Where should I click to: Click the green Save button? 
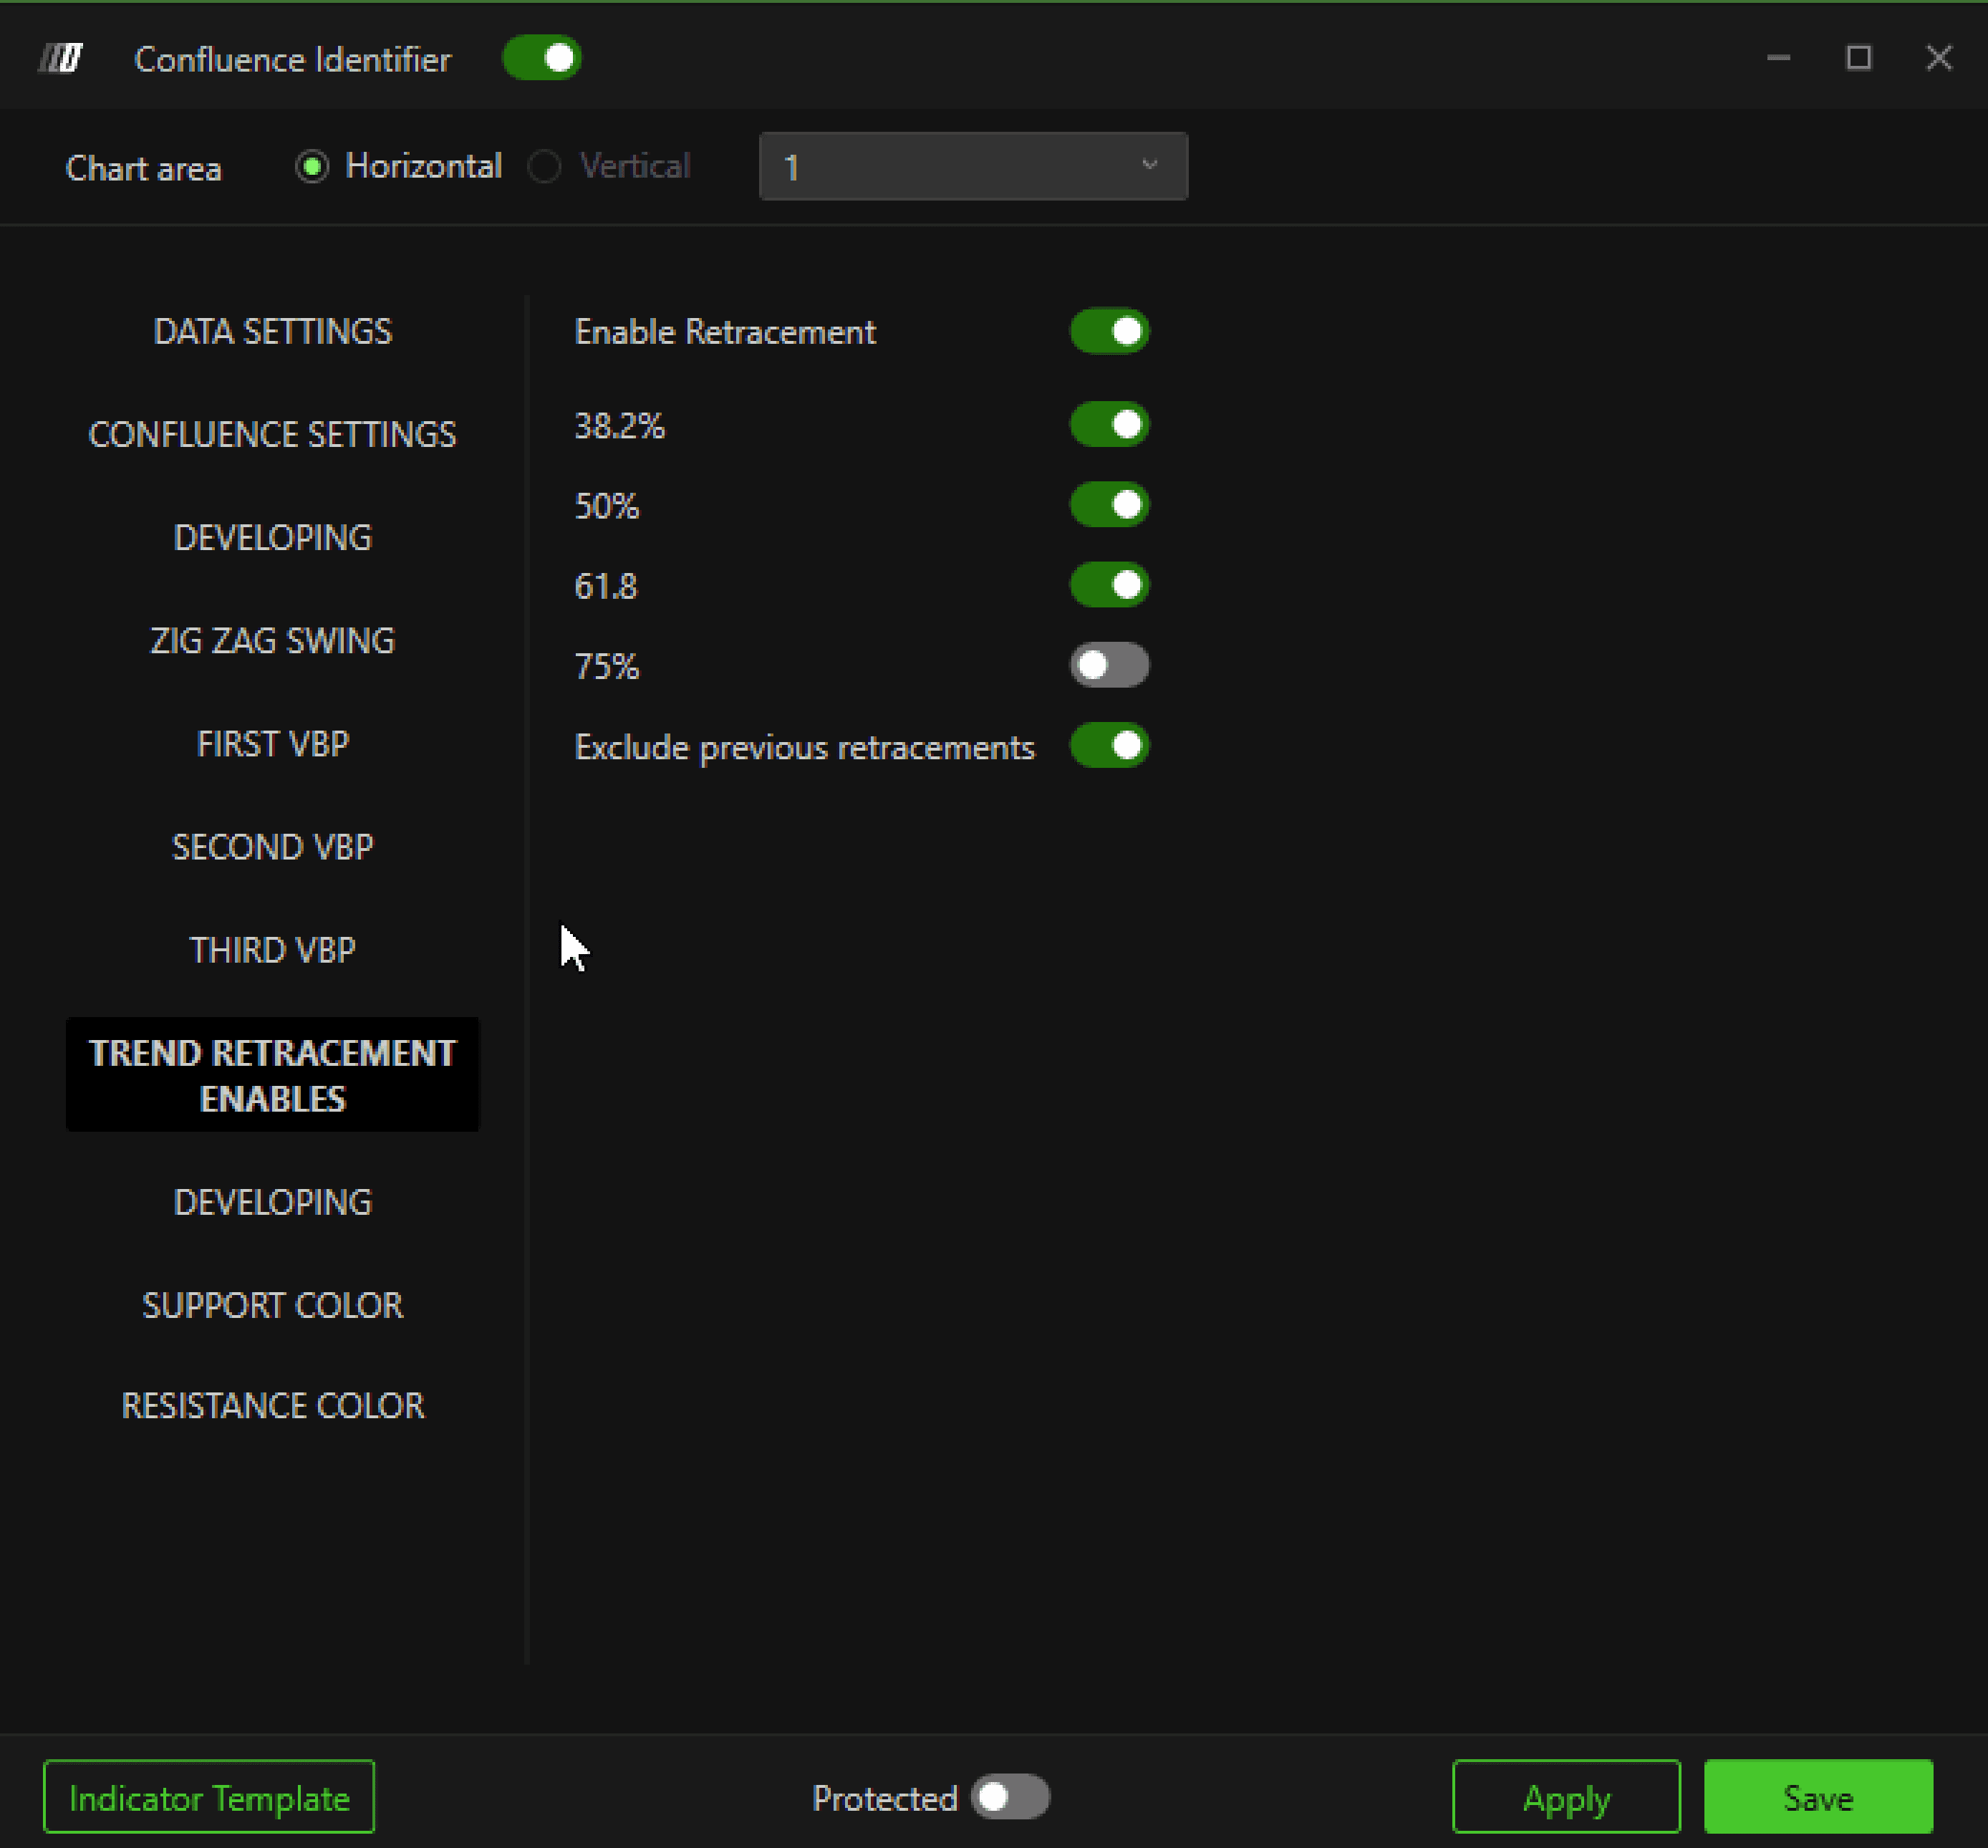(x=1817, y=1798)
